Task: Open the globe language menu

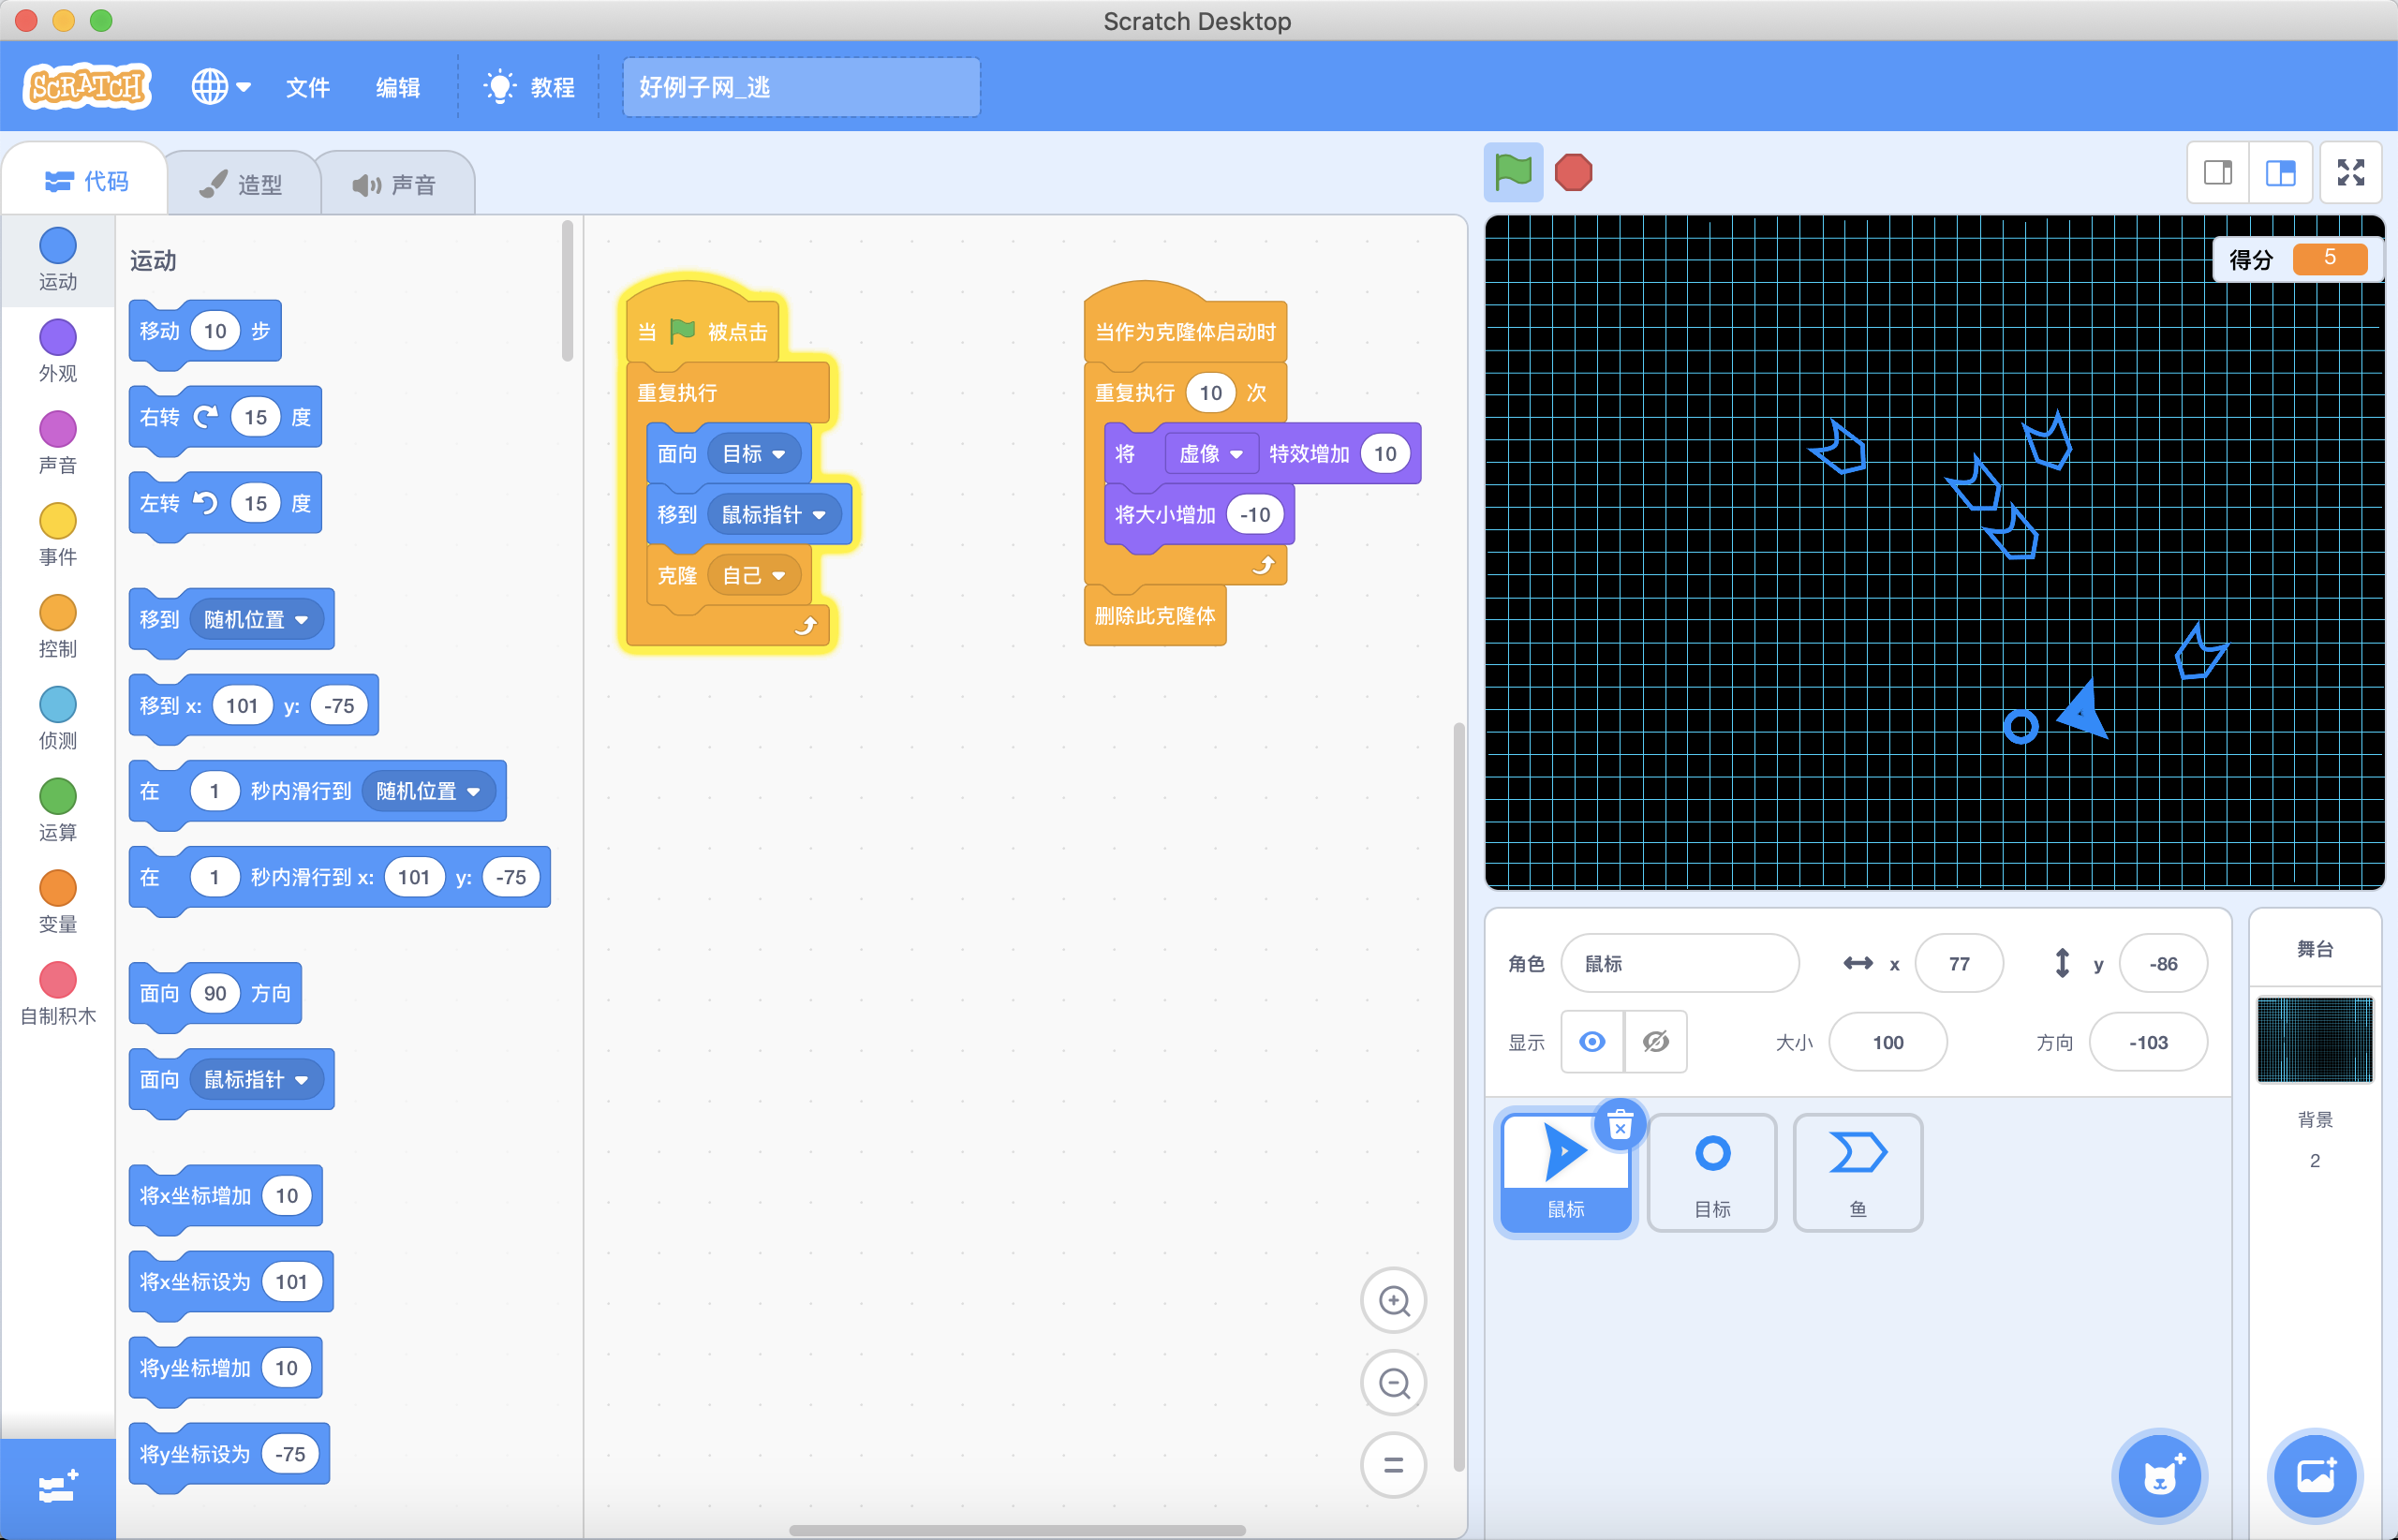Action: tap(221, 87)
